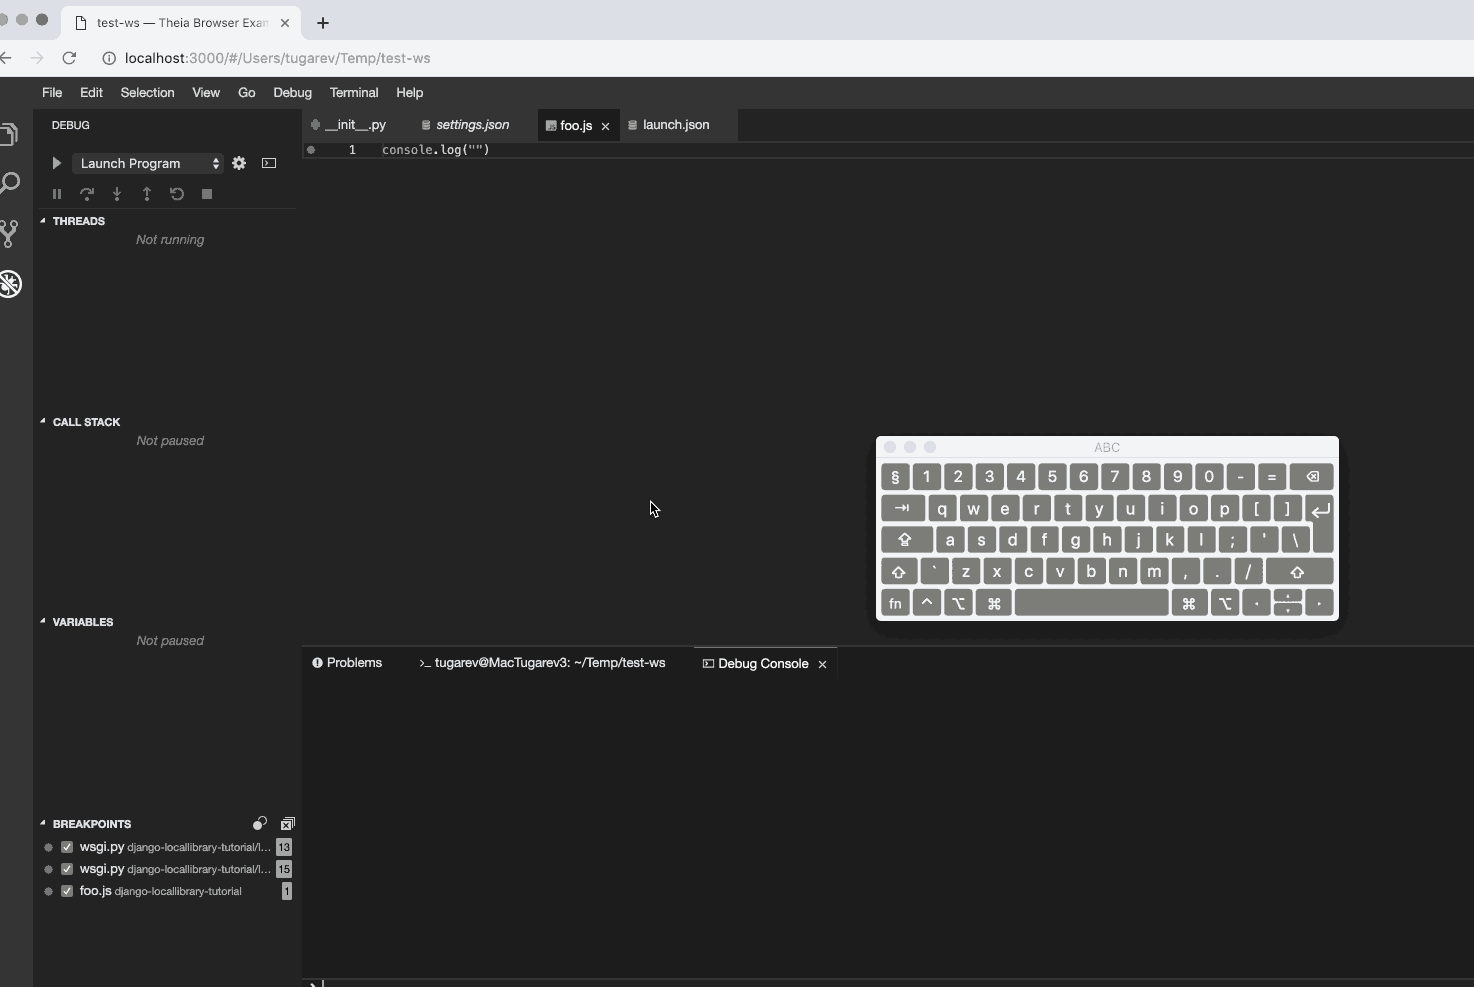Disable the wsgi.py line 13 breakpoint
The width and height of the screenshot is (1474, 987).
68,847
